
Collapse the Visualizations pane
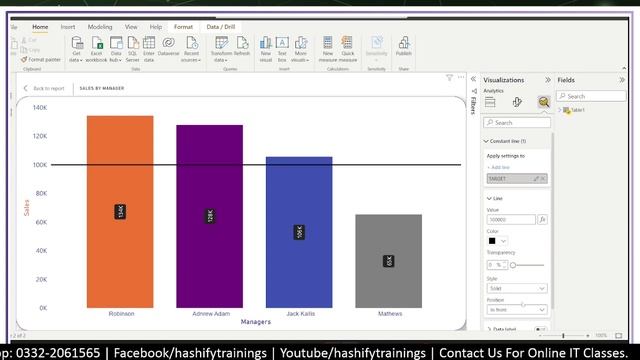548,80
